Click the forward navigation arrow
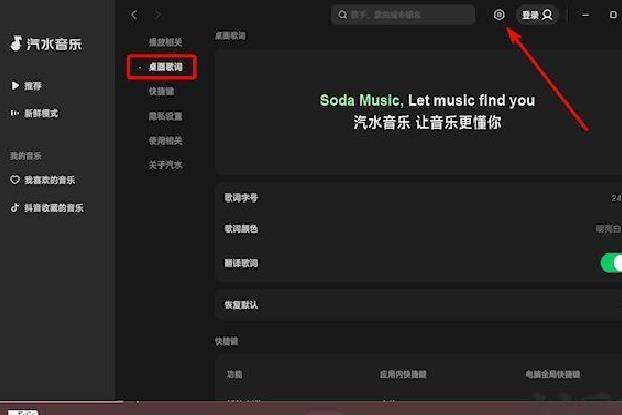622x415 pixels. click(x=158, y=15)
